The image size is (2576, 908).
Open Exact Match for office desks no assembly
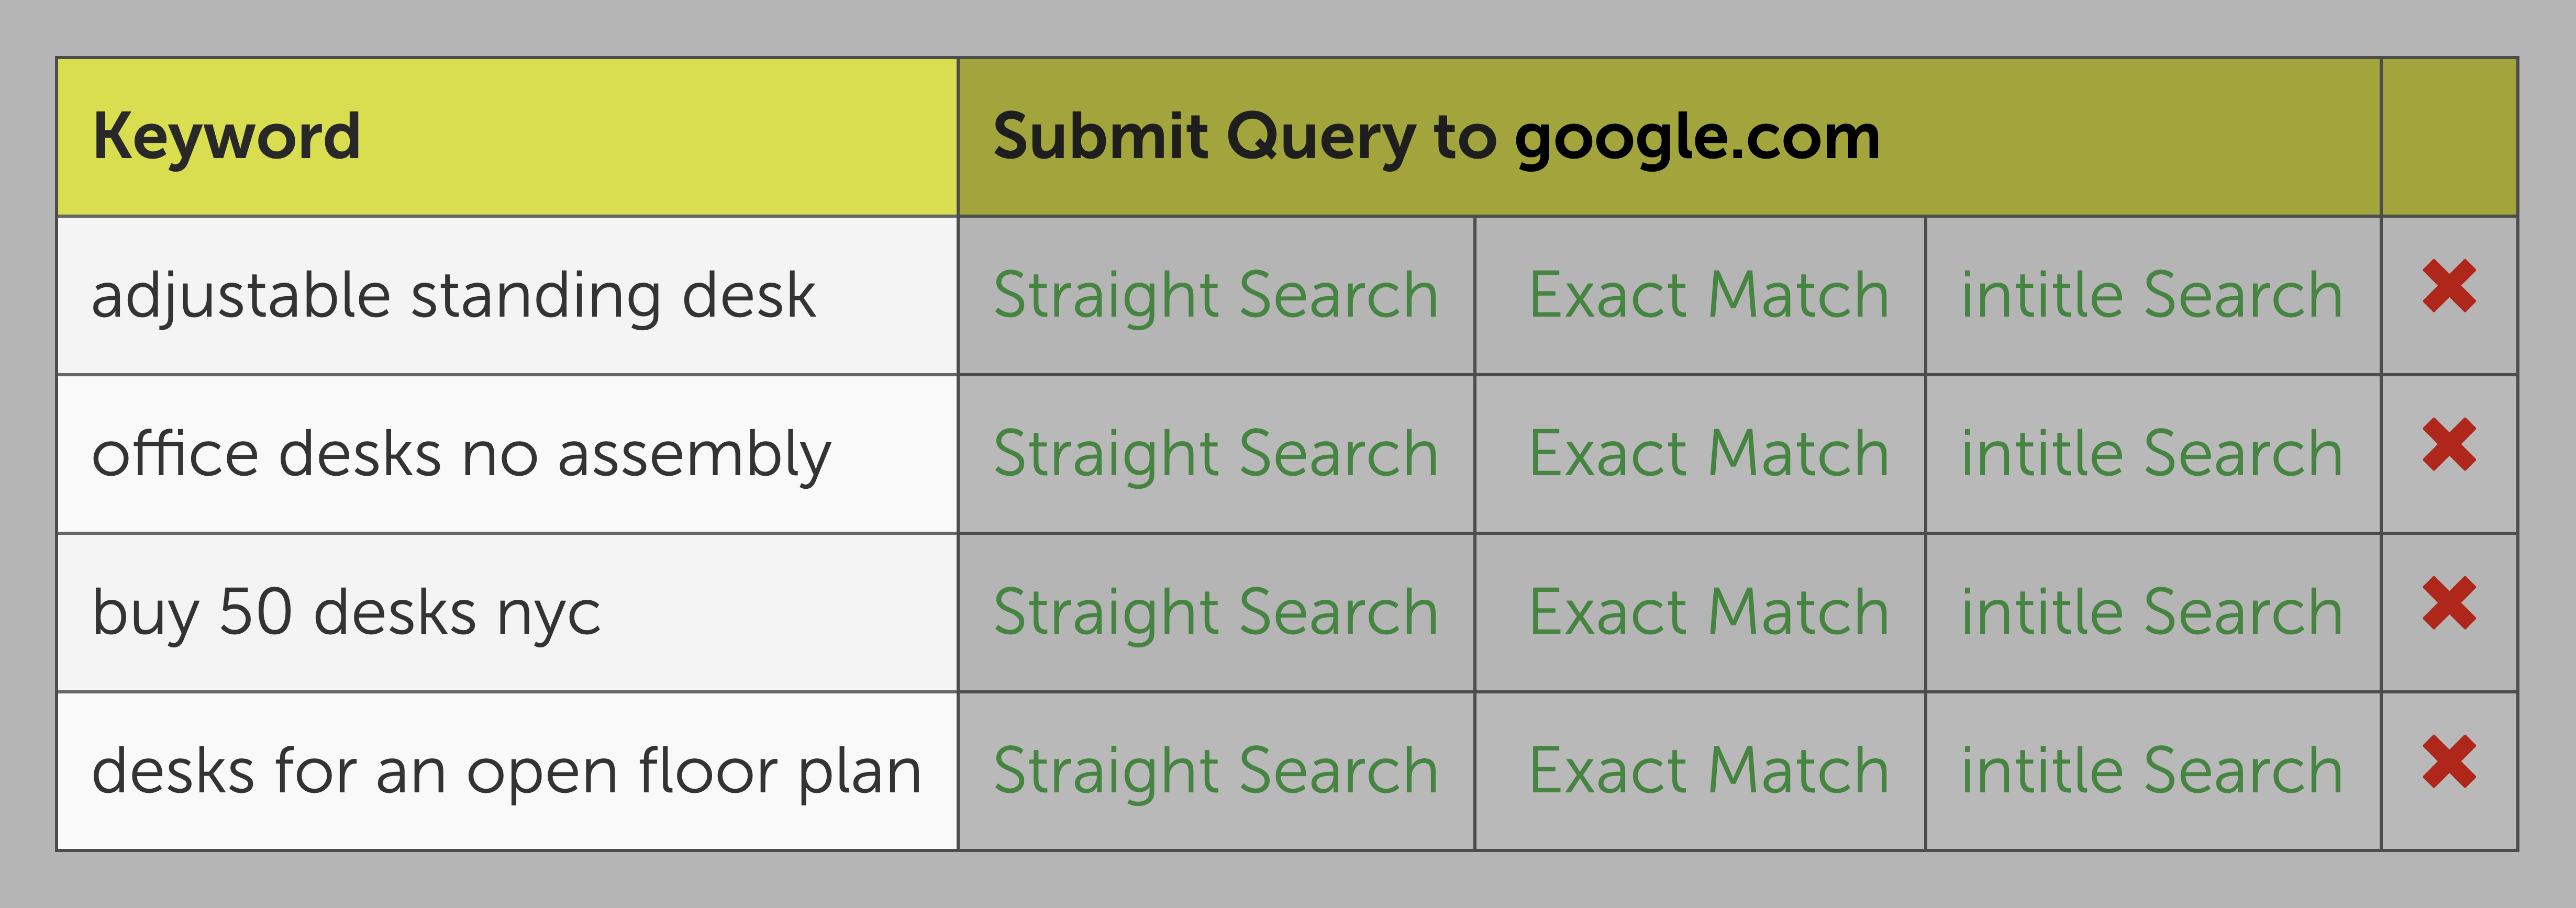(1709, 455)
